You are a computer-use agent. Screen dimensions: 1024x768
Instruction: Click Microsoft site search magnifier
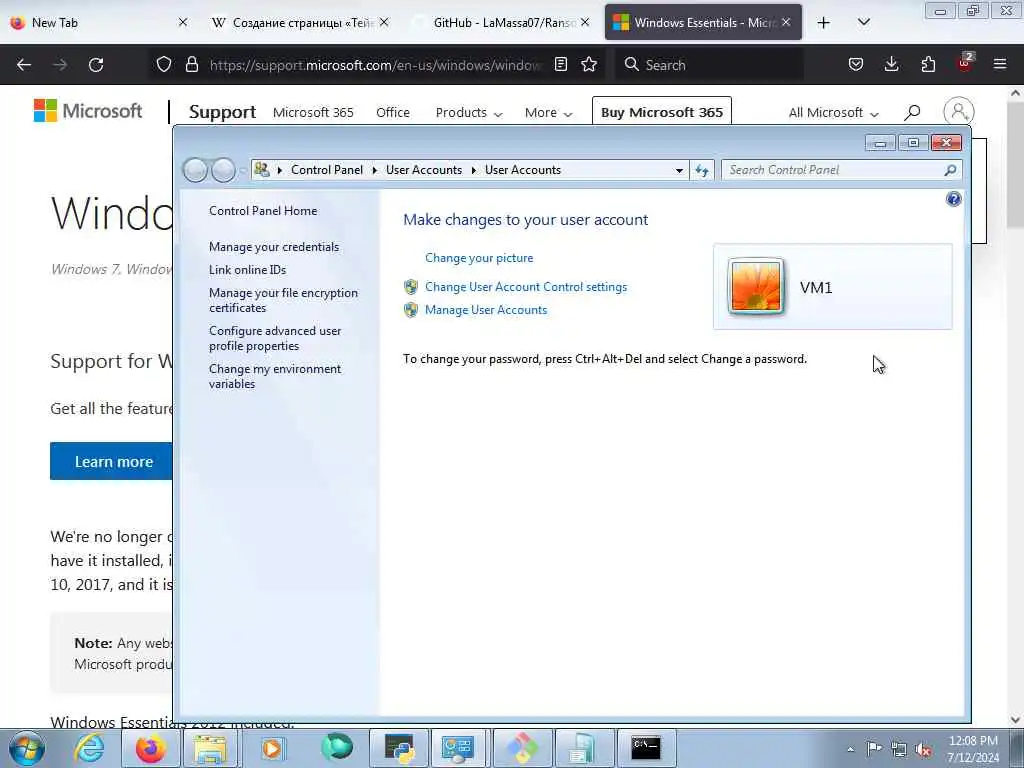click(x=912, y=112)
